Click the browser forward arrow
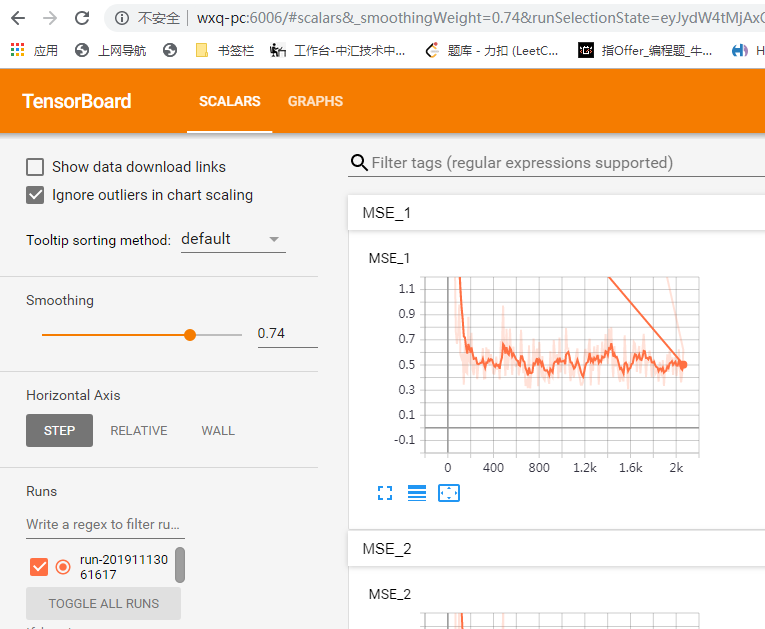Screen dimensions: 765x629 [50, 19]
